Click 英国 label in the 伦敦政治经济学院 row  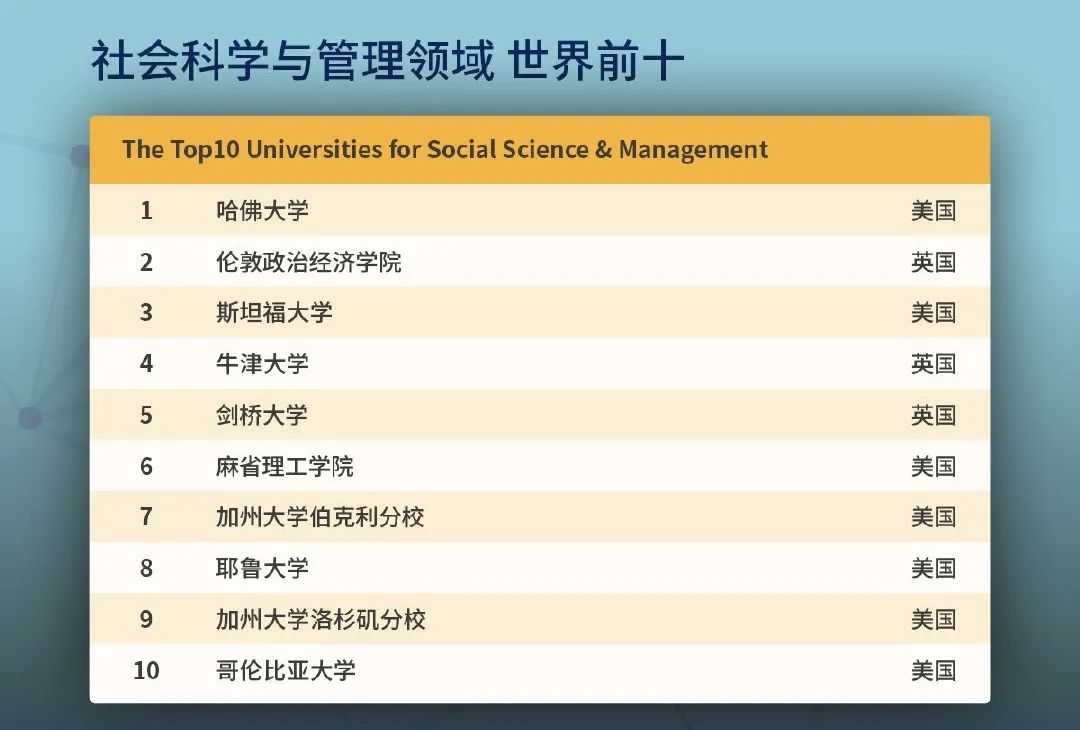pos(933,262)
